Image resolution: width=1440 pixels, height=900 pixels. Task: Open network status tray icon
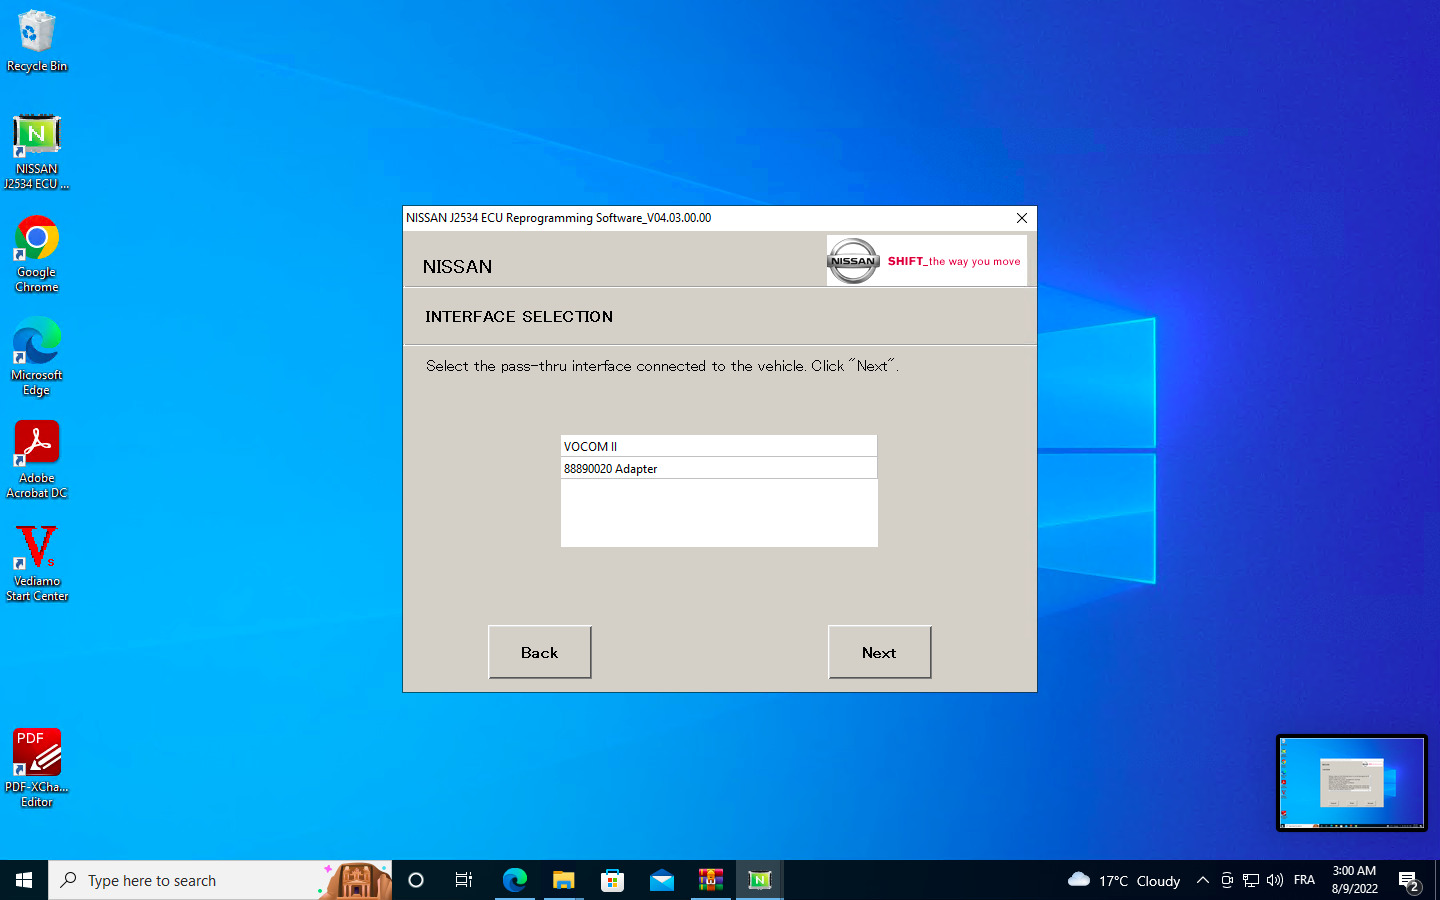point(1251,880)
